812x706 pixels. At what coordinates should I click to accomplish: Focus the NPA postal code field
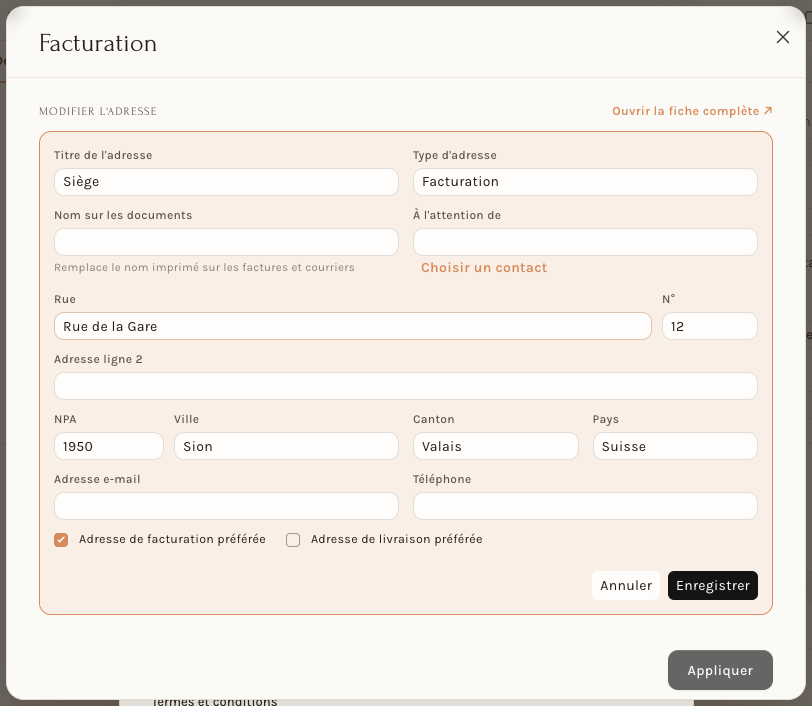[x=109, y=446]
